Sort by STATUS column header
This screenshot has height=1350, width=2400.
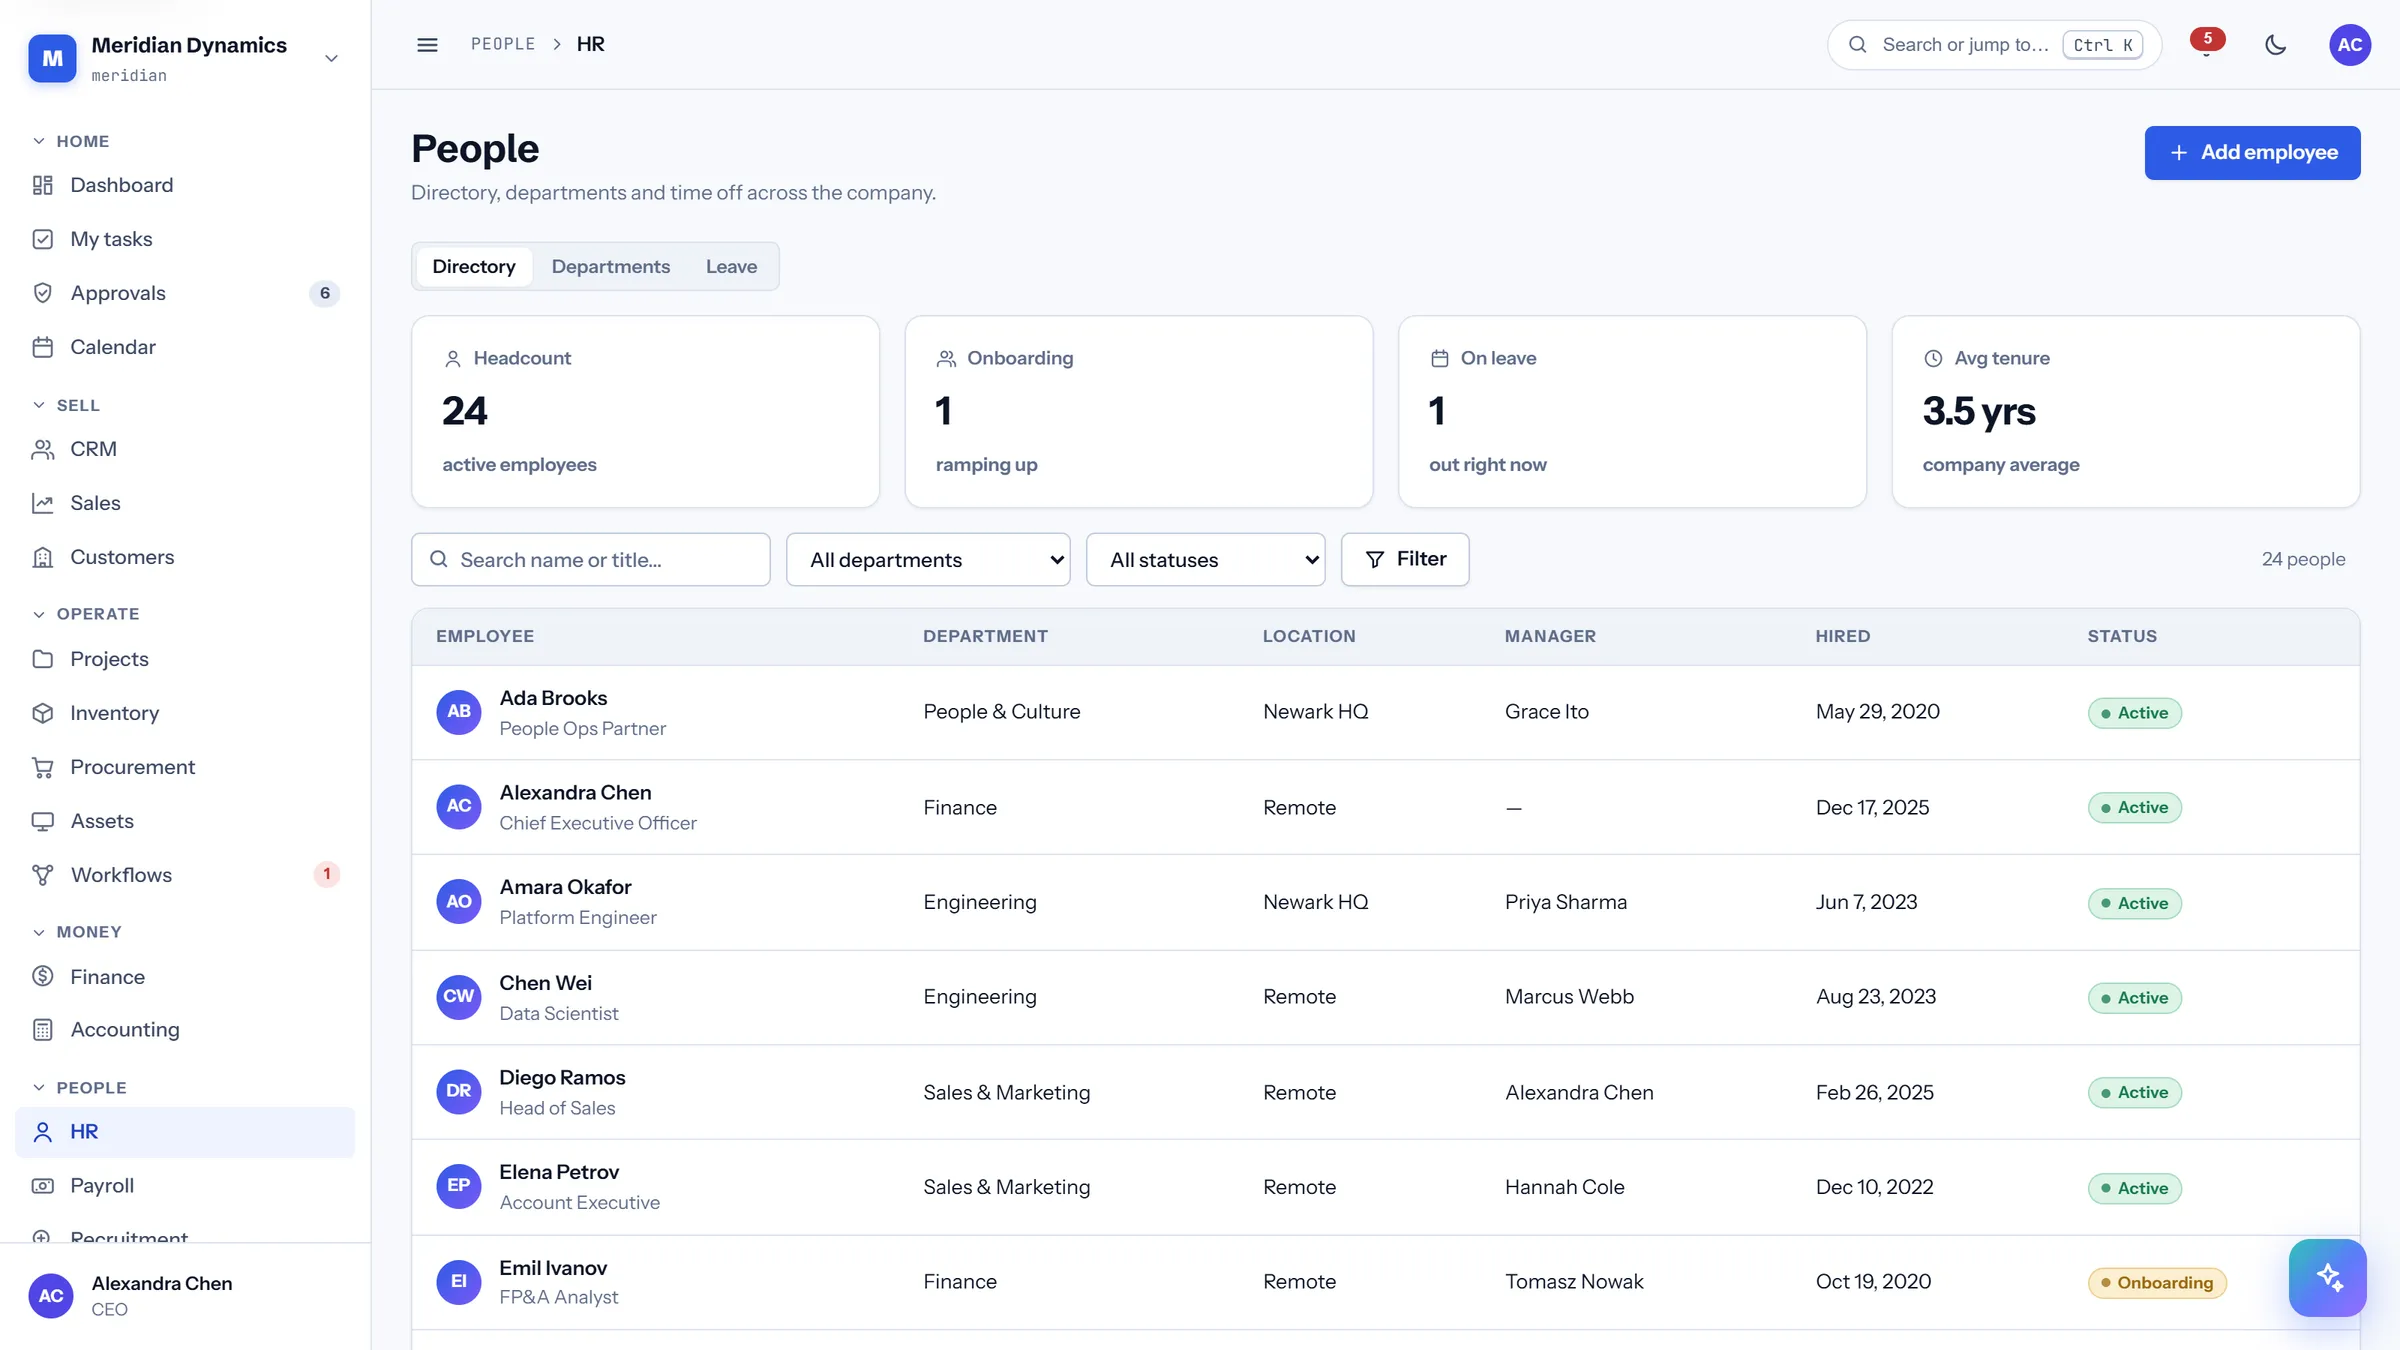tap(2122, 636)
